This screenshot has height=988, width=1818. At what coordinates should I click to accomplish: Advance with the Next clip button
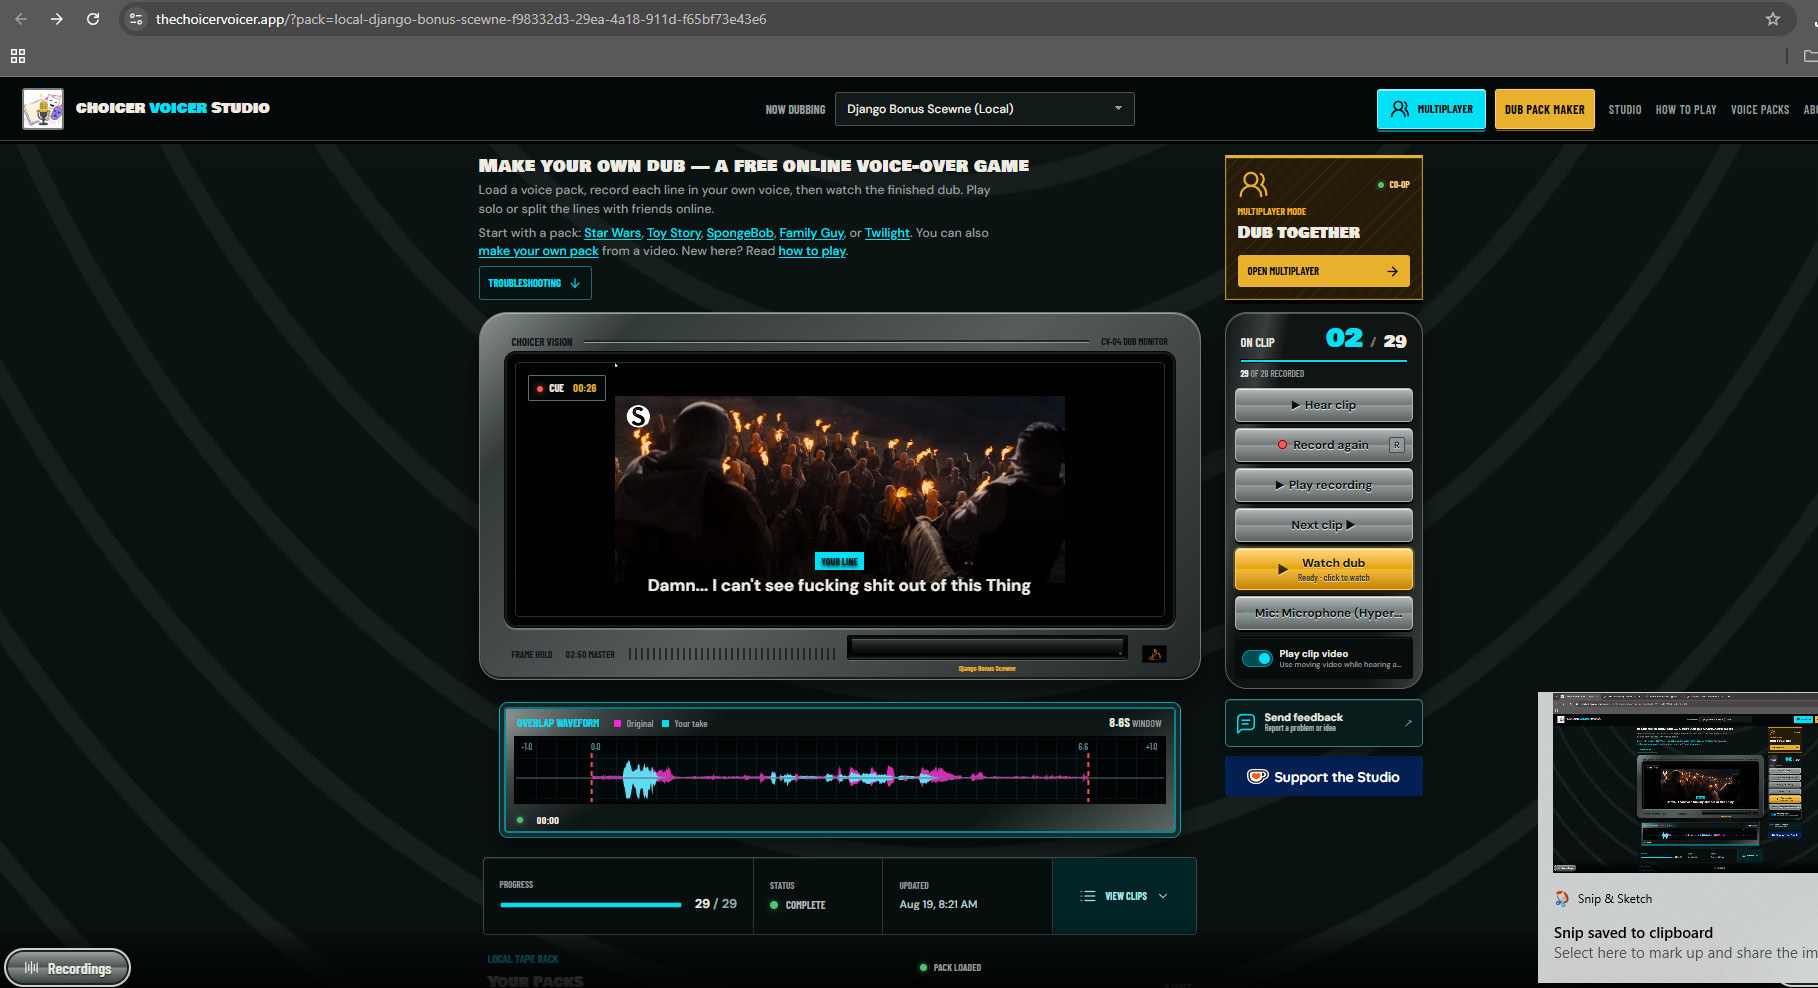(x=1323, y=525)
